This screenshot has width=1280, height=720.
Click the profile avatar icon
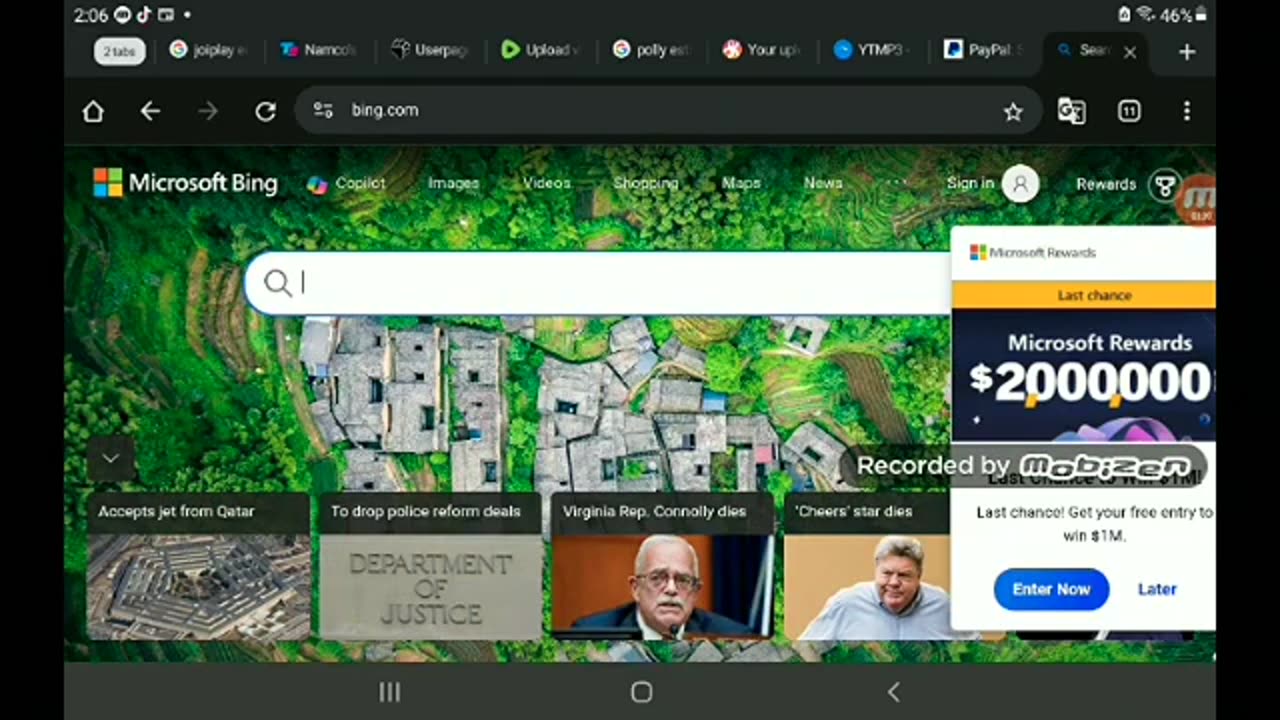(x=1021, y=184)
